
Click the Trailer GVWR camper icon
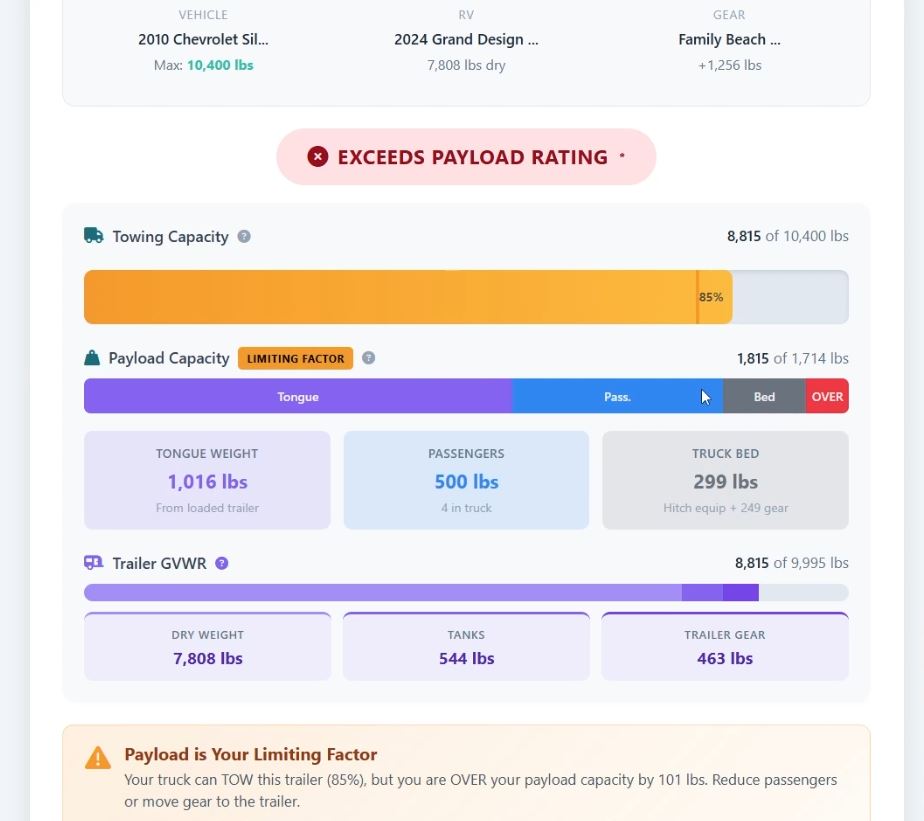(93, 563)
